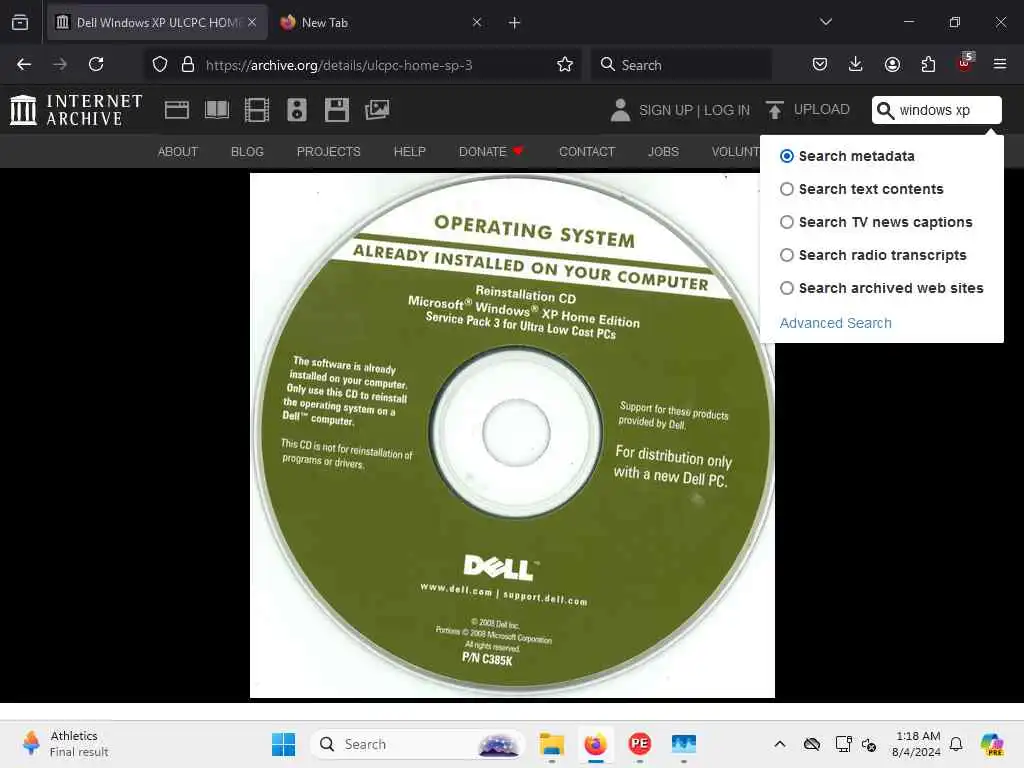The width and height of the screenshot is (1024, 768).
Task: Open the CONTACT menu item
Action: click(586, 152)
